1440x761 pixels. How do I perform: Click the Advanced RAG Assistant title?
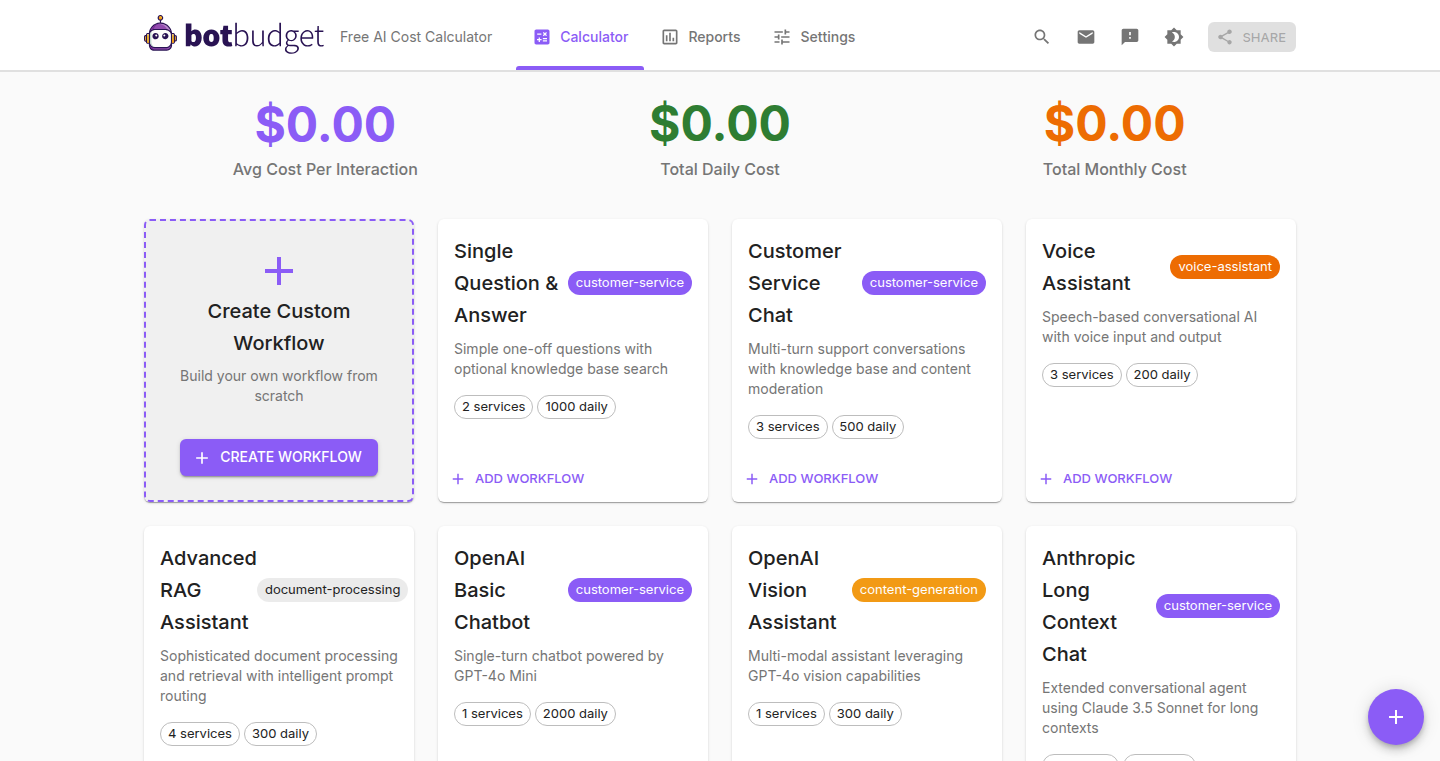point(208,590)
